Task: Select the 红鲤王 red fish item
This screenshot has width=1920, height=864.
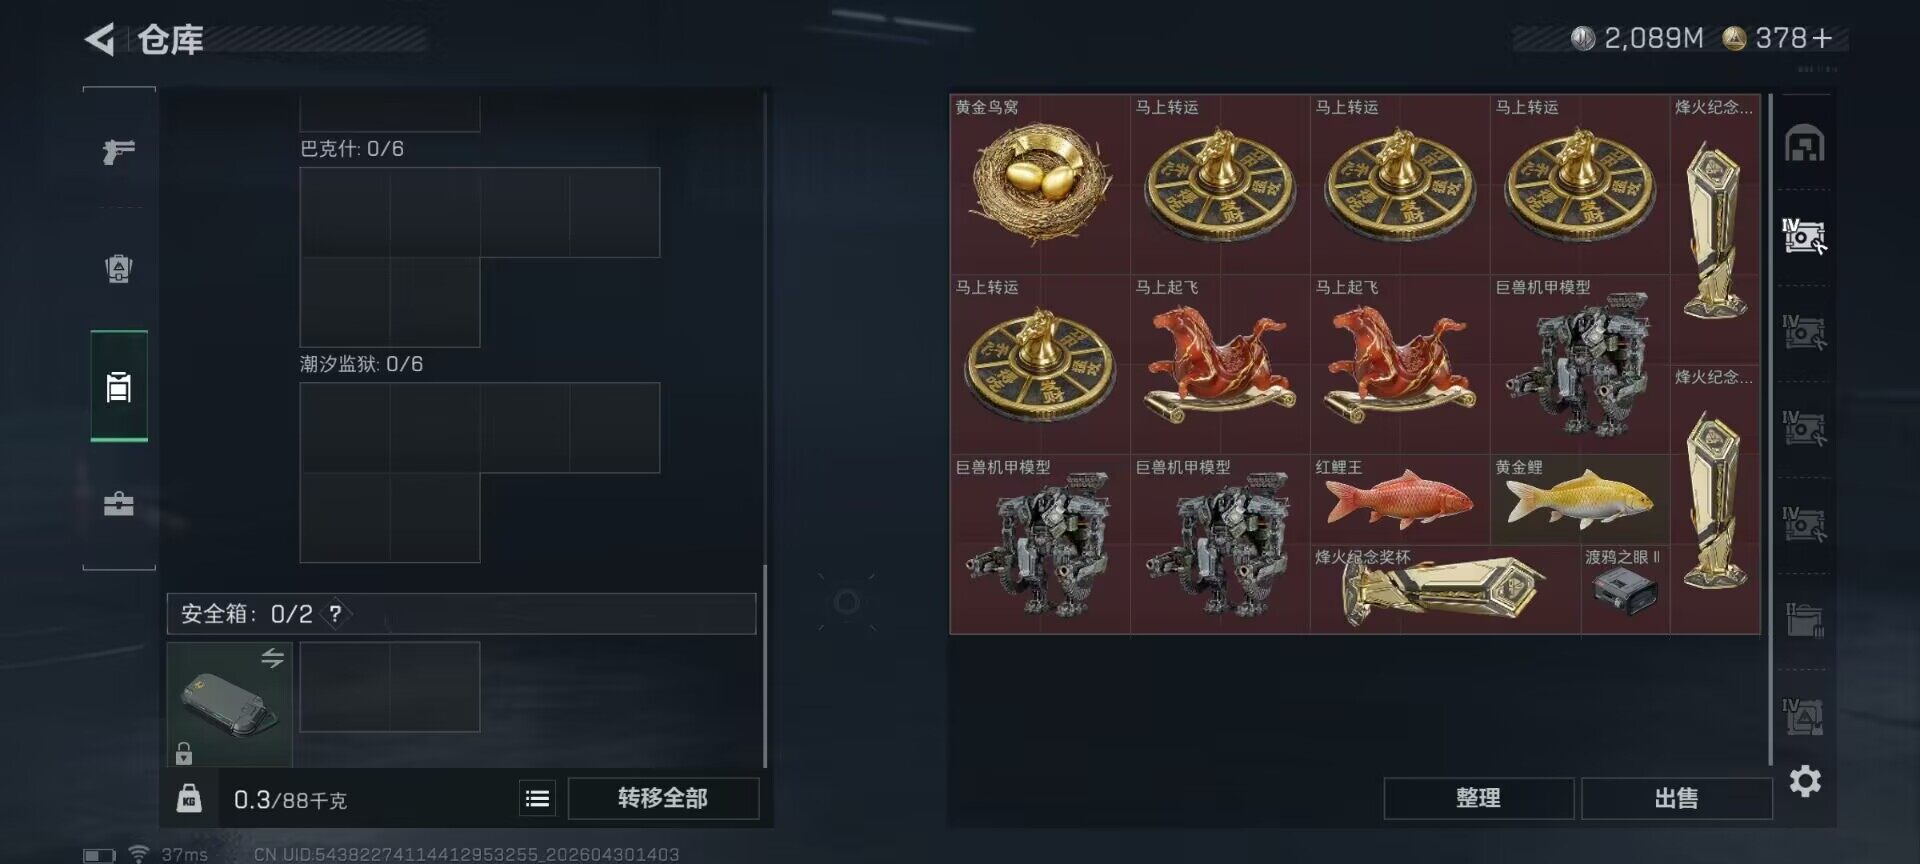Action: click(1400, 500)
